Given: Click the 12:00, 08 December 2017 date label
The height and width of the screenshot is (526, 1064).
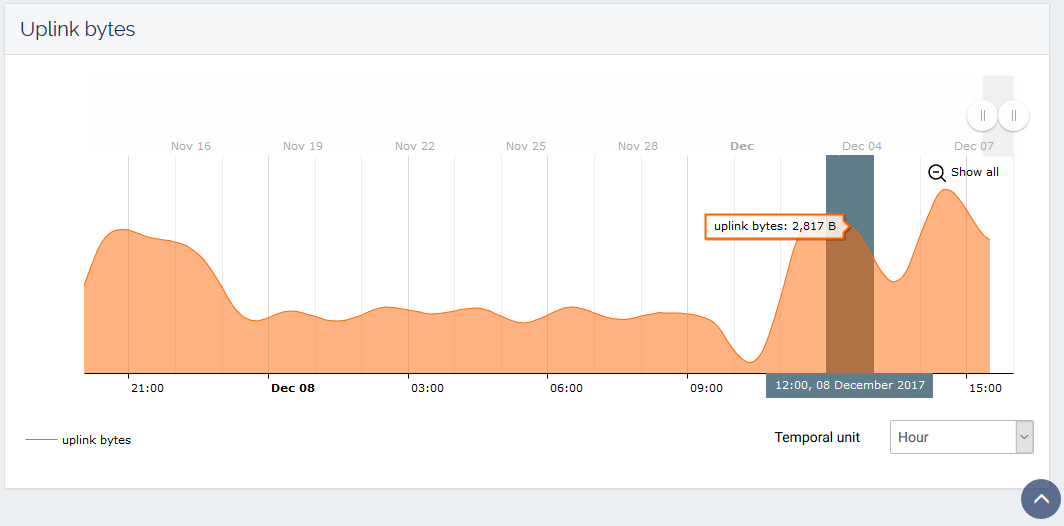Looking at the screenshot, I should pyautogui.click(x=849, y=386).
